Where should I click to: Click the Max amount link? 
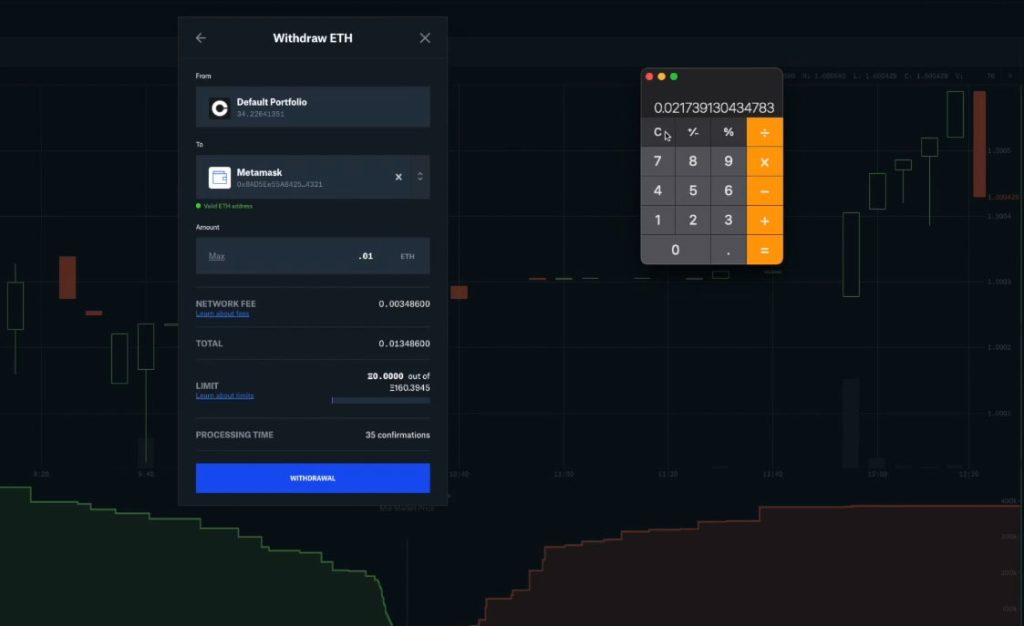[217, 256]
